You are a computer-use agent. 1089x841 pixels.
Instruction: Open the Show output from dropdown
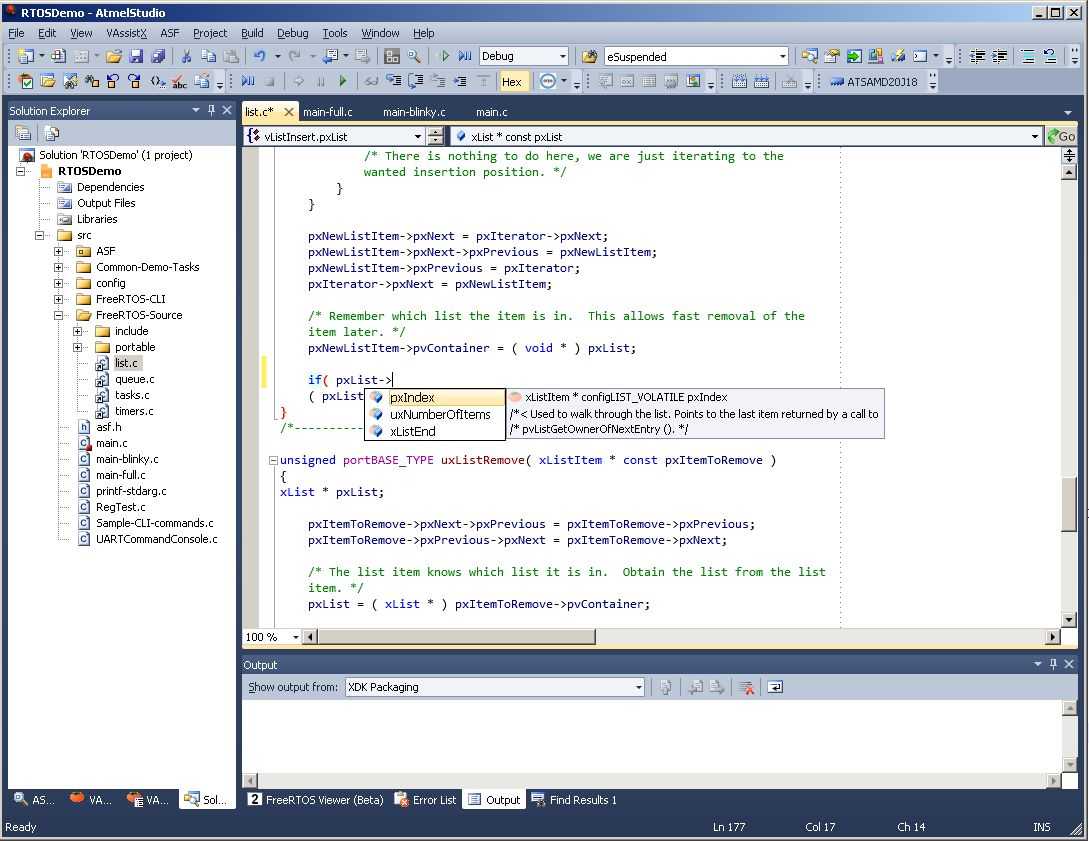[x=638, y=687]
